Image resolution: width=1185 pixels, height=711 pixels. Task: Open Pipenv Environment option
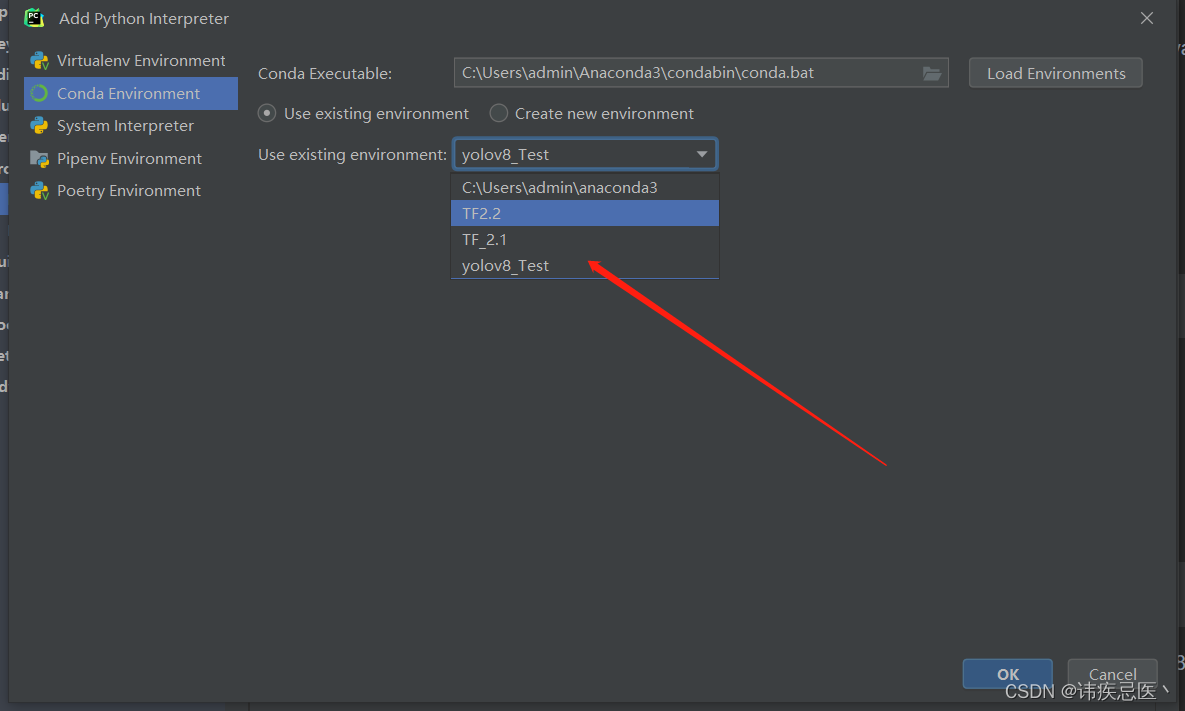pos(131,159)
